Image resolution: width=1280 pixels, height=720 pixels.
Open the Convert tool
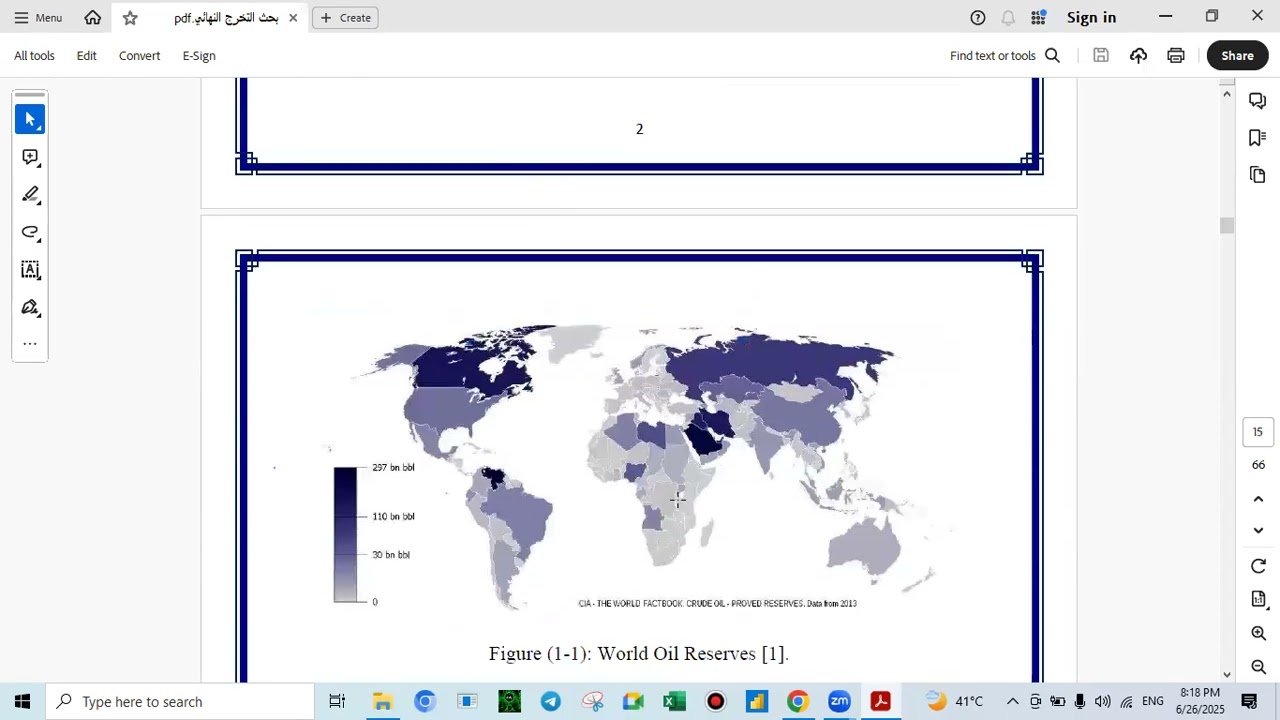139,55
